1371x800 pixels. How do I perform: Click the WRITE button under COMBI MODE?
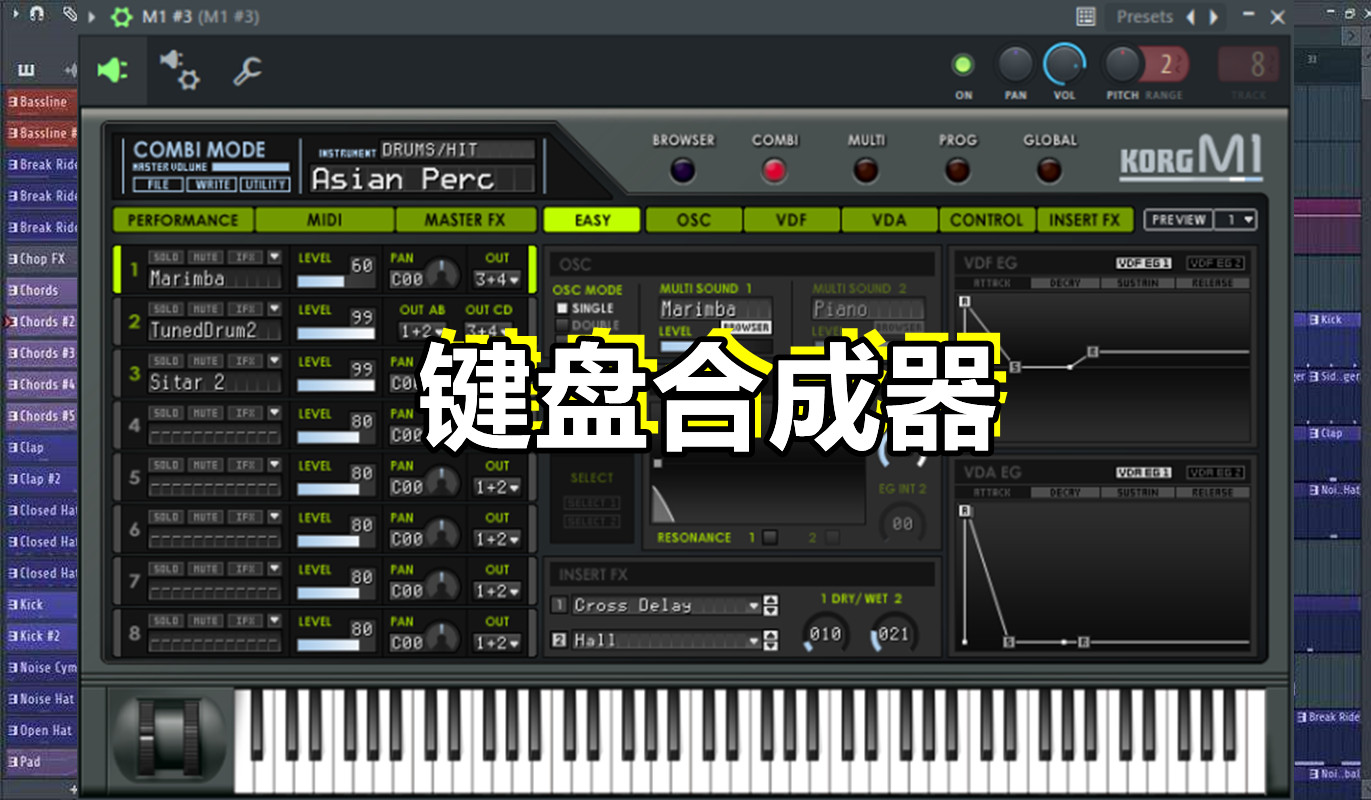211,184
